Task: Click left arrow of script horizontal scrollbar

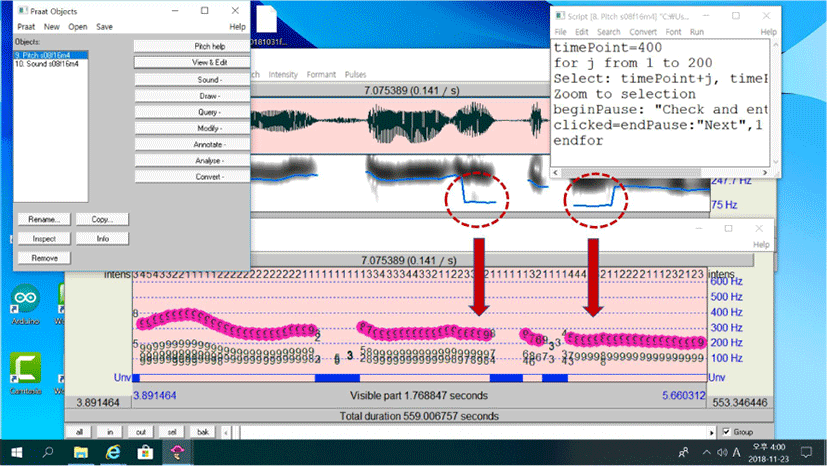Action: (556, 172)
